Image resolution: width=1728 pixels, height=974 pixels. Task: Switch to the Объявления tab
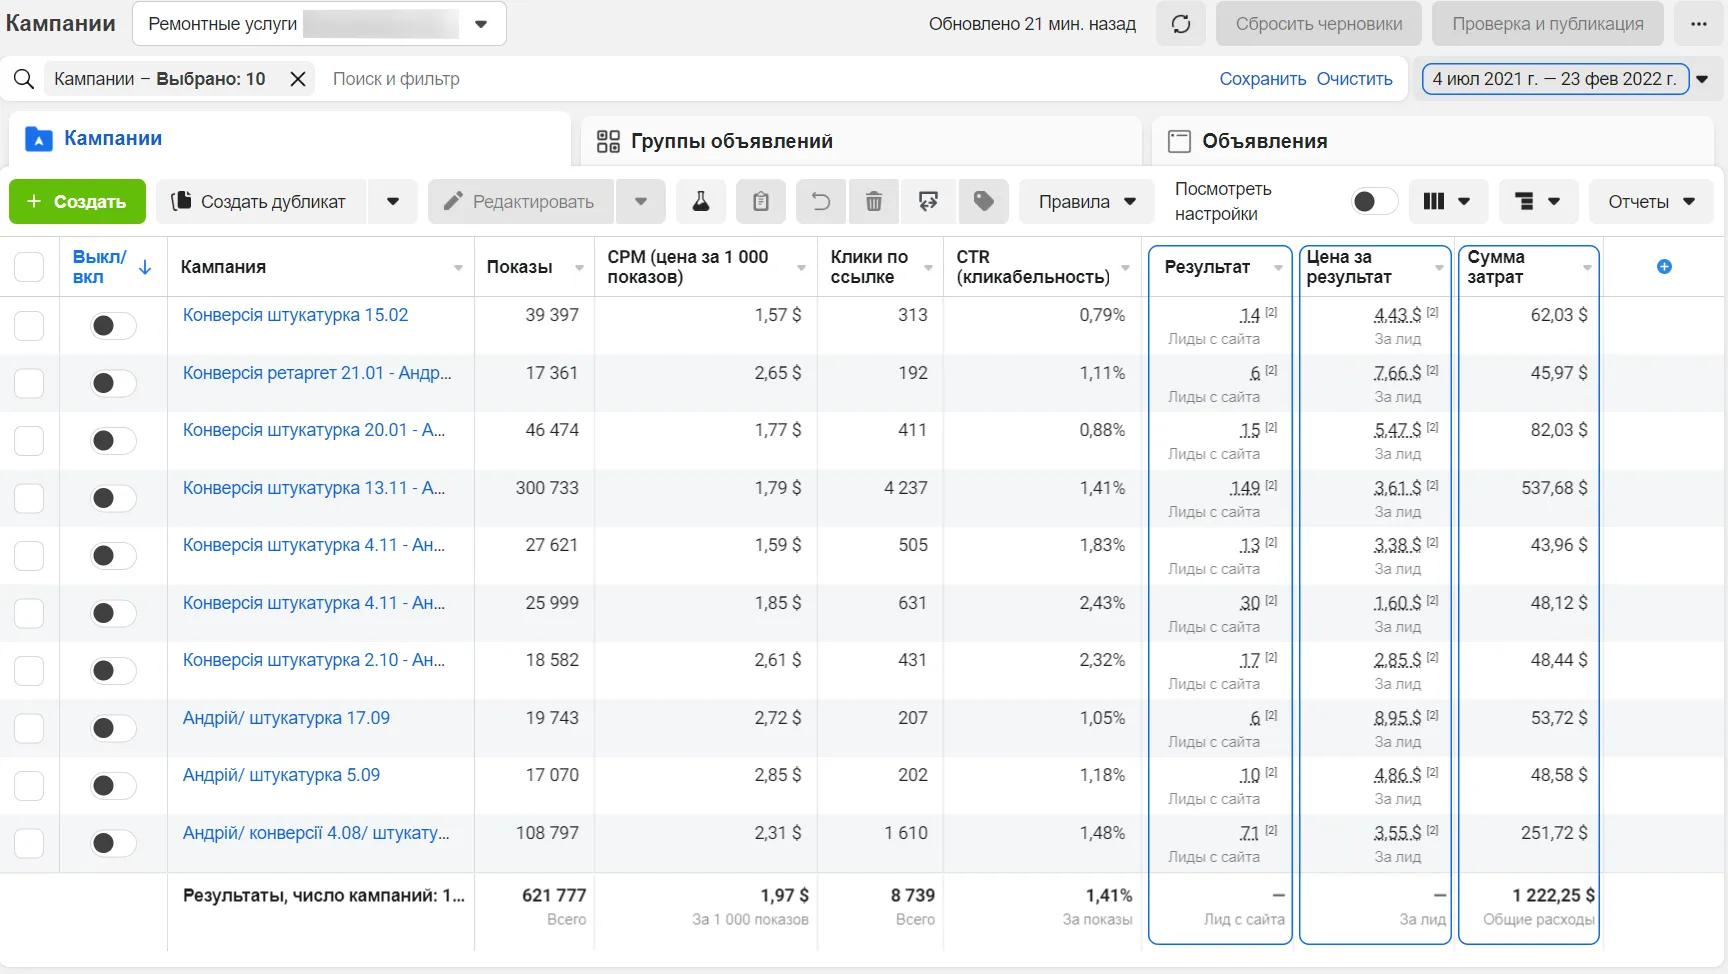click(1432, 141)
